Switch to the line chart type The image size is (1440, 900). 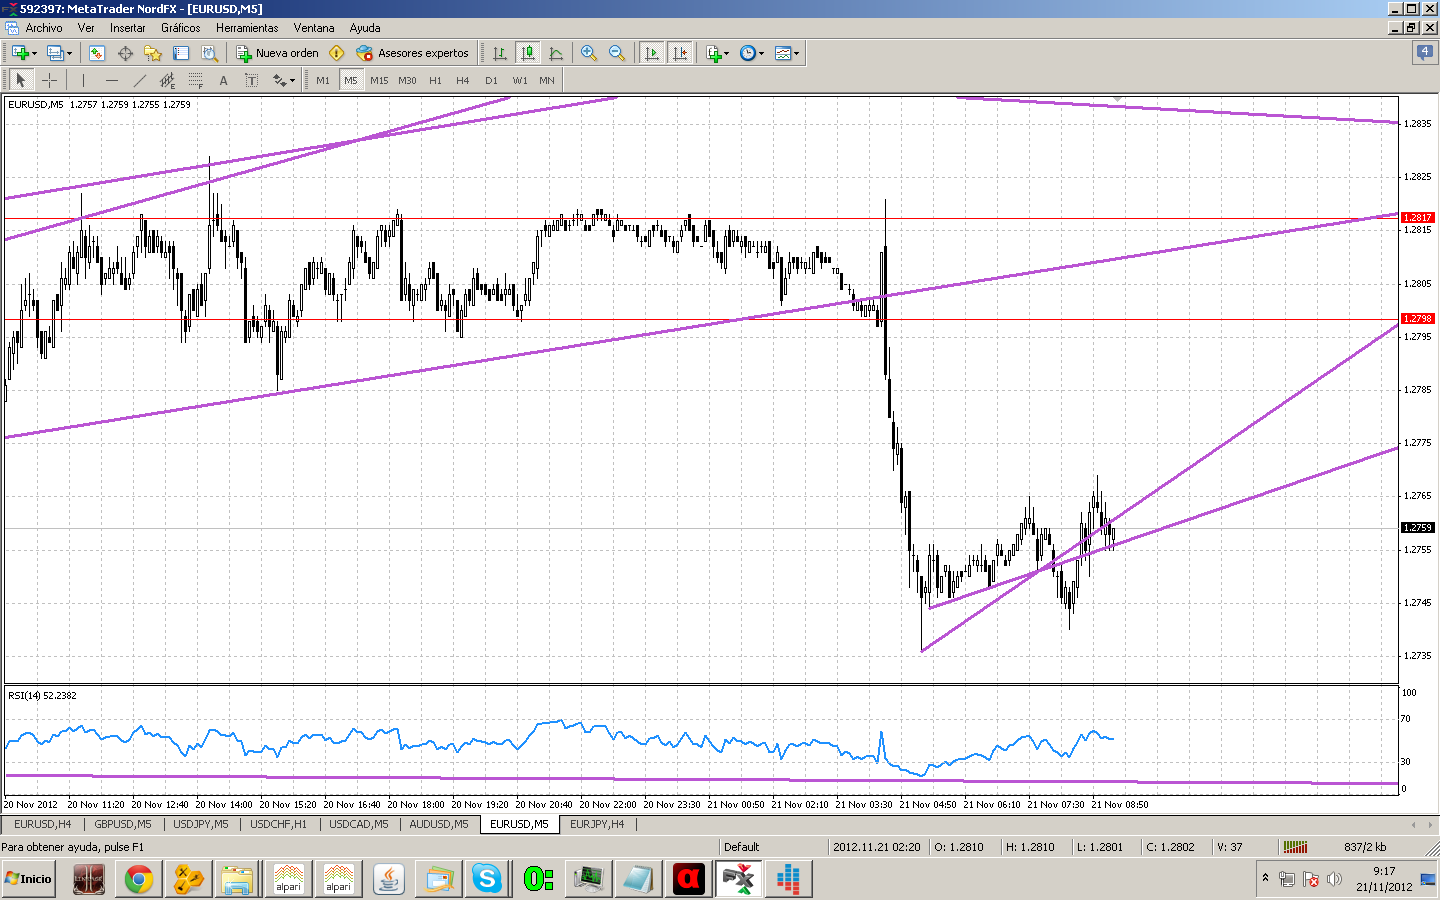556,53
